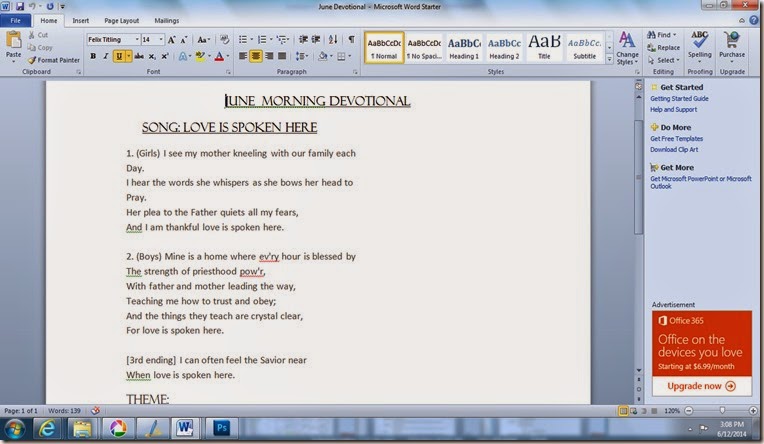Switch to the Insert tab
The width and height of the screenshot is (764, 444).
point(80,20)
